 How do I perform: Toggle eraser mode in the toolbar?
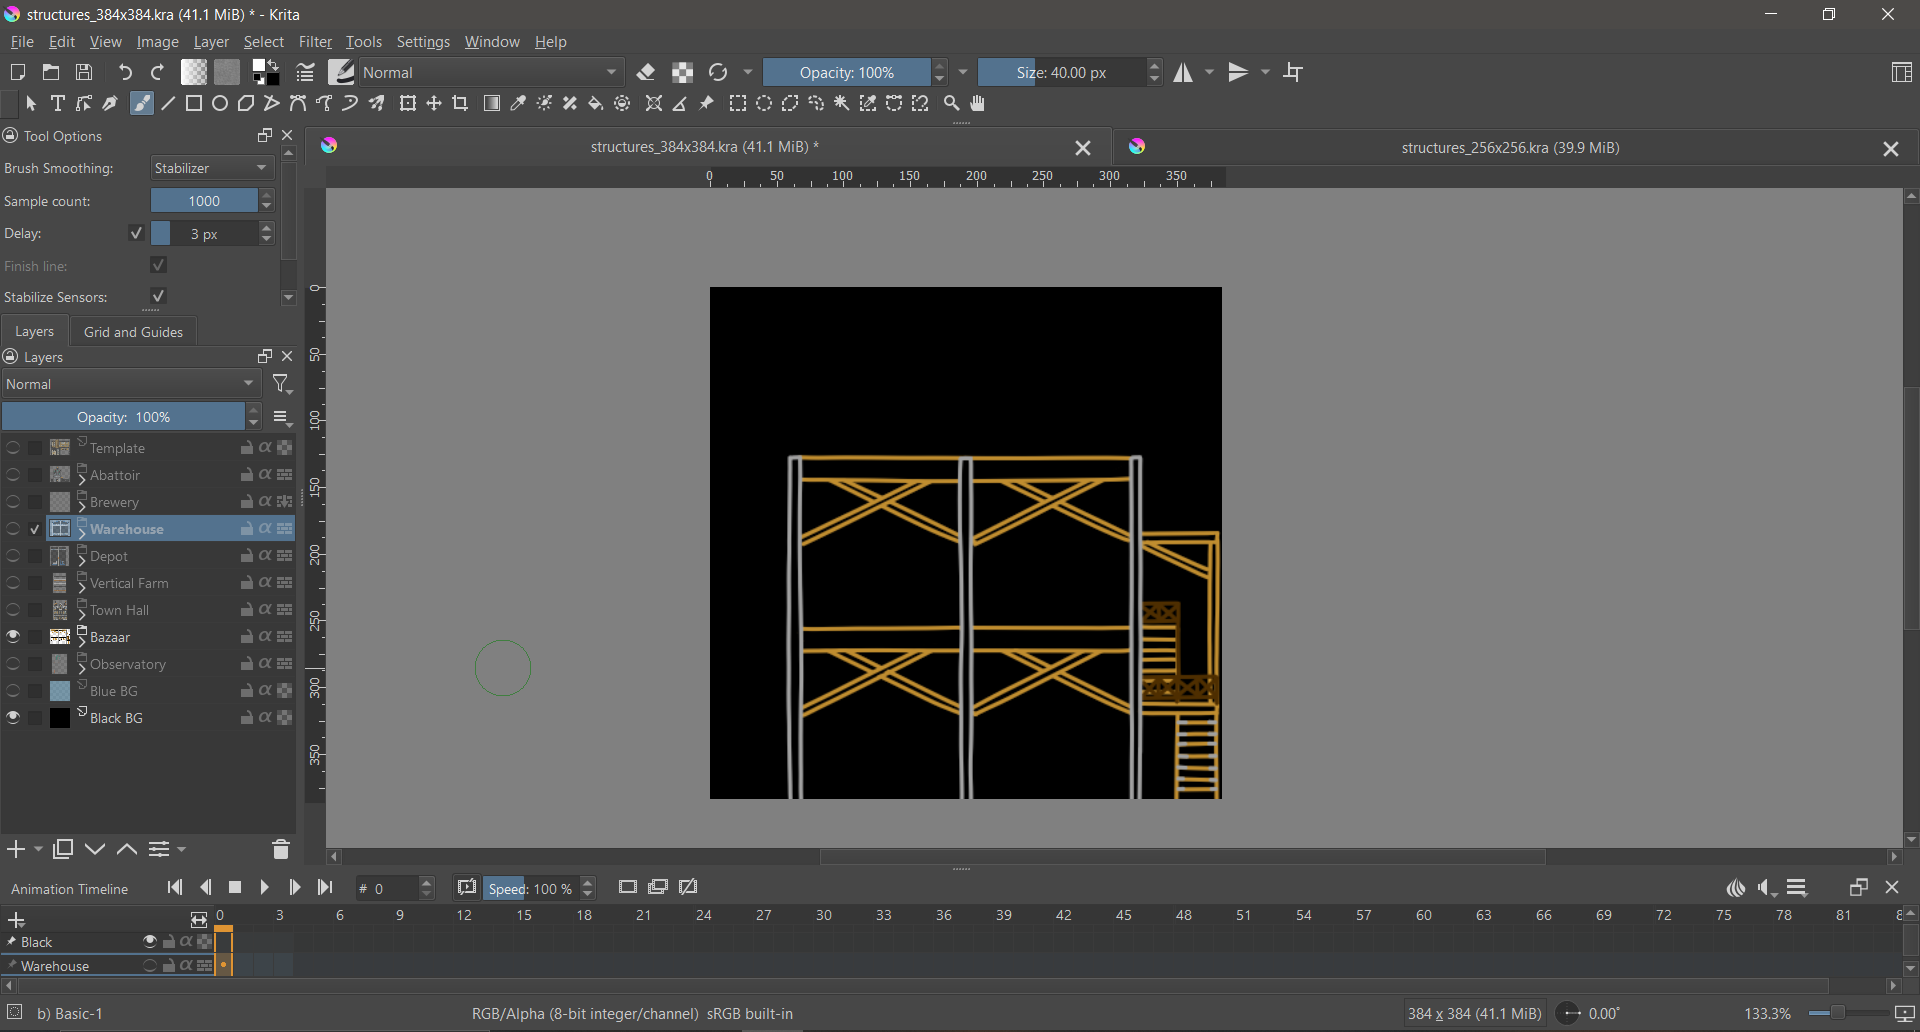tap(647, 73)
